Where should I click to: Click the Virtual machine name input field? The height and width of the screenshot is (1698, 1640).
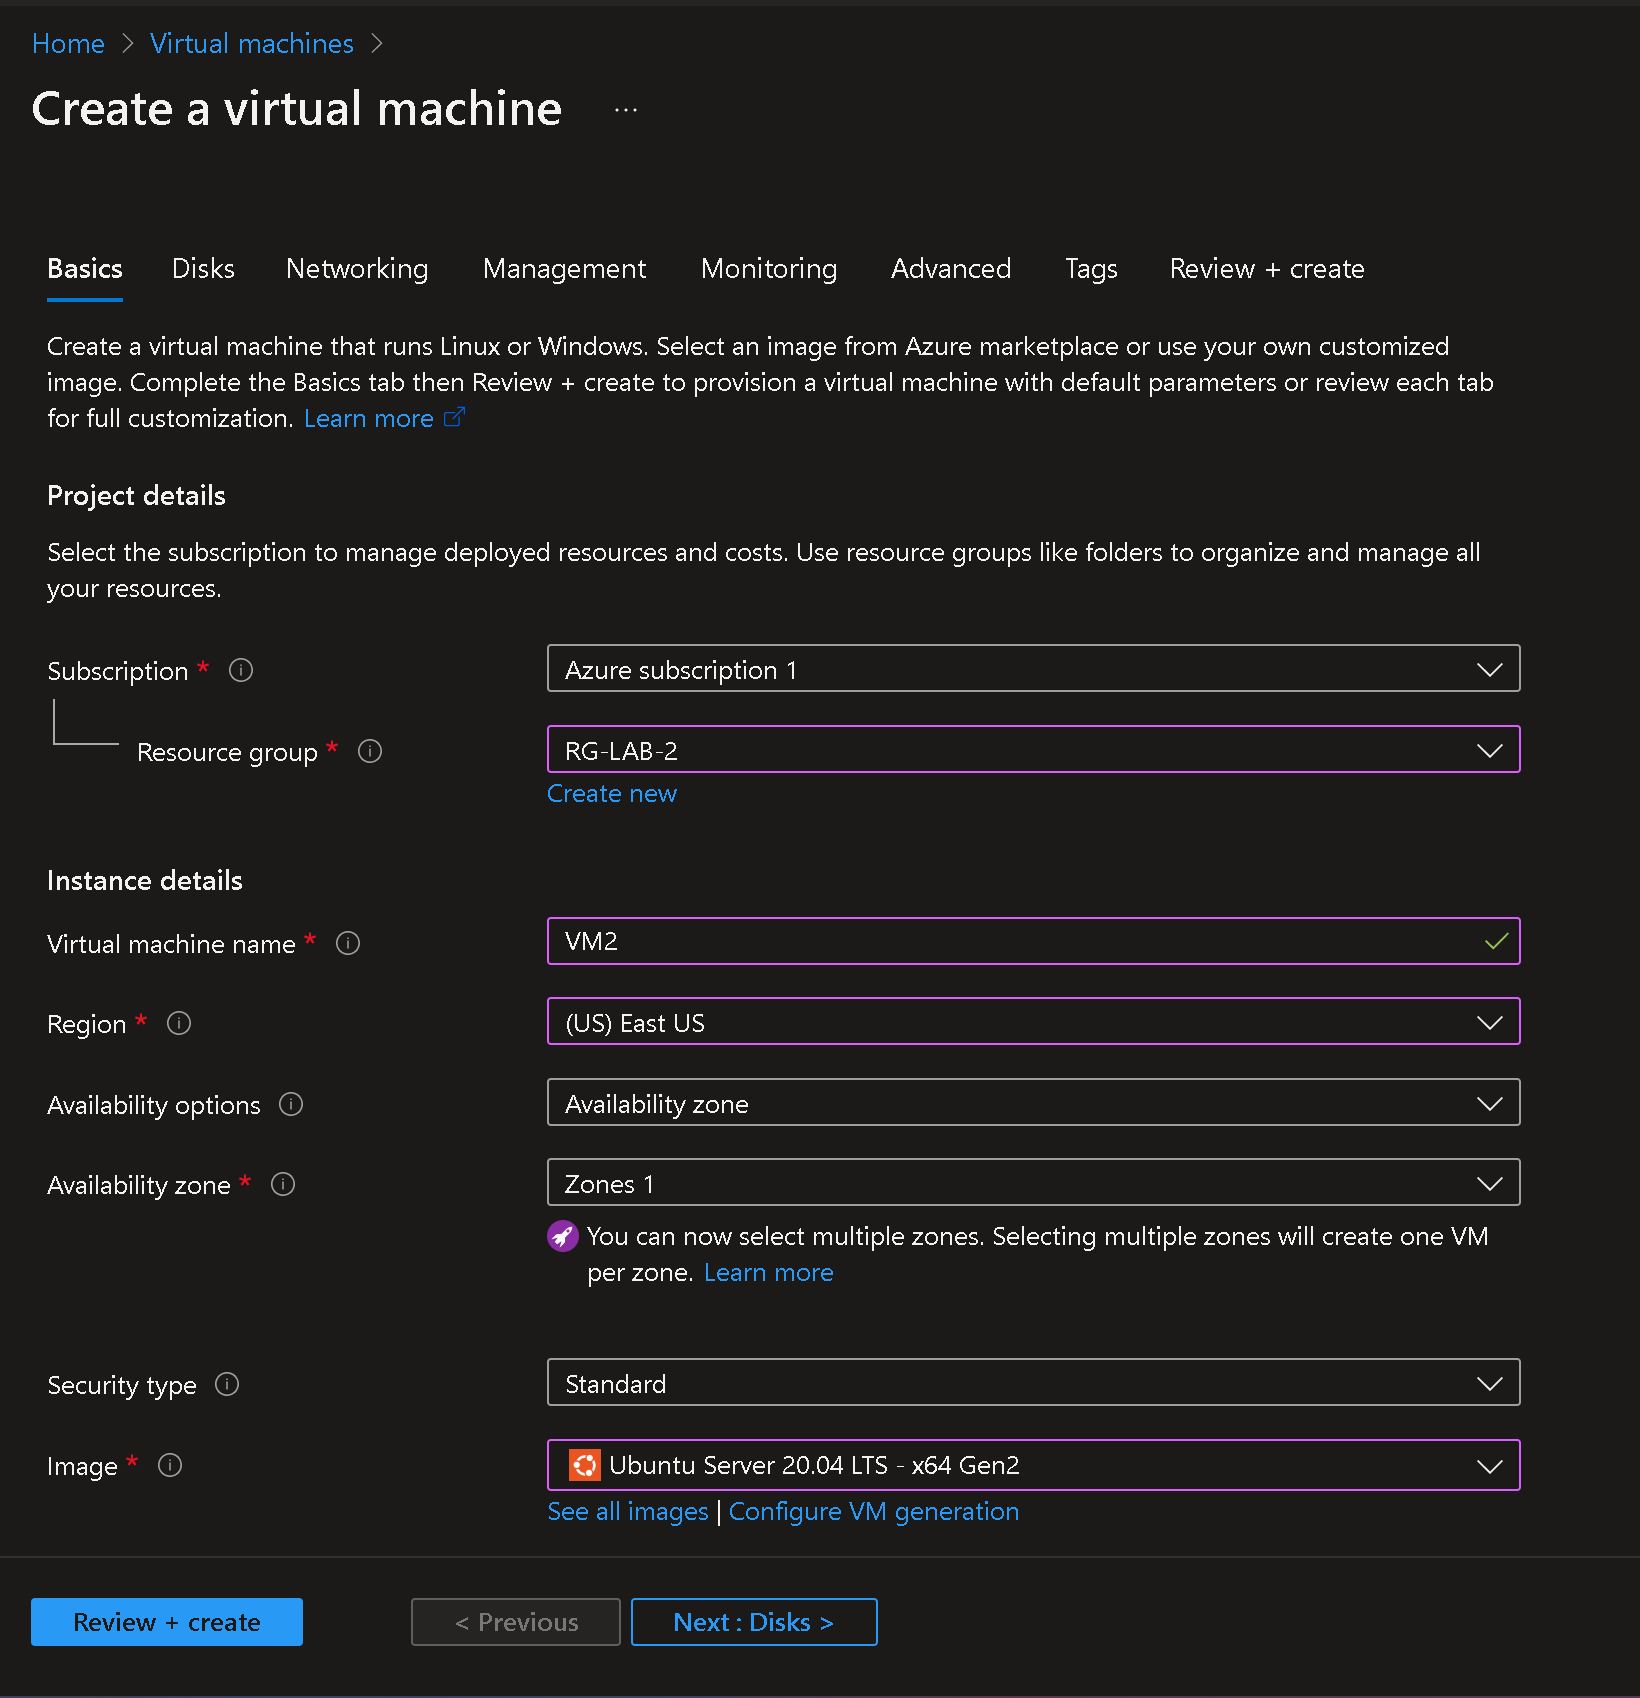(1033, 941)
